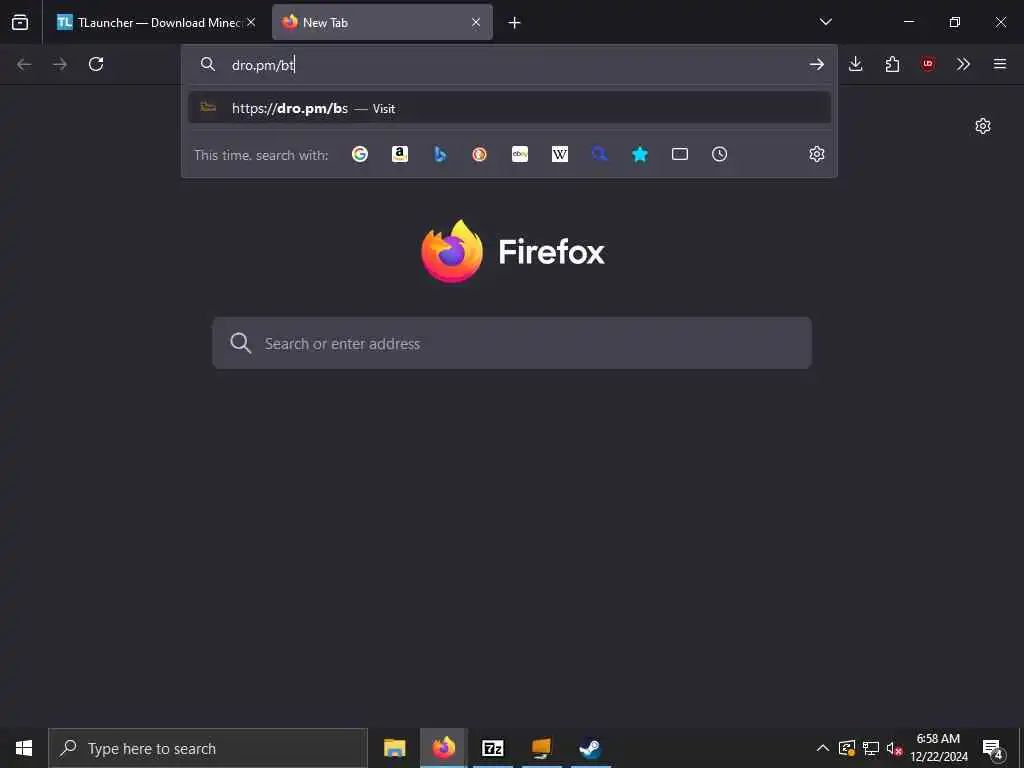Open the clock showing 6:58 AM
Viewport: 1024px width, 768px height.
point(939,748)
